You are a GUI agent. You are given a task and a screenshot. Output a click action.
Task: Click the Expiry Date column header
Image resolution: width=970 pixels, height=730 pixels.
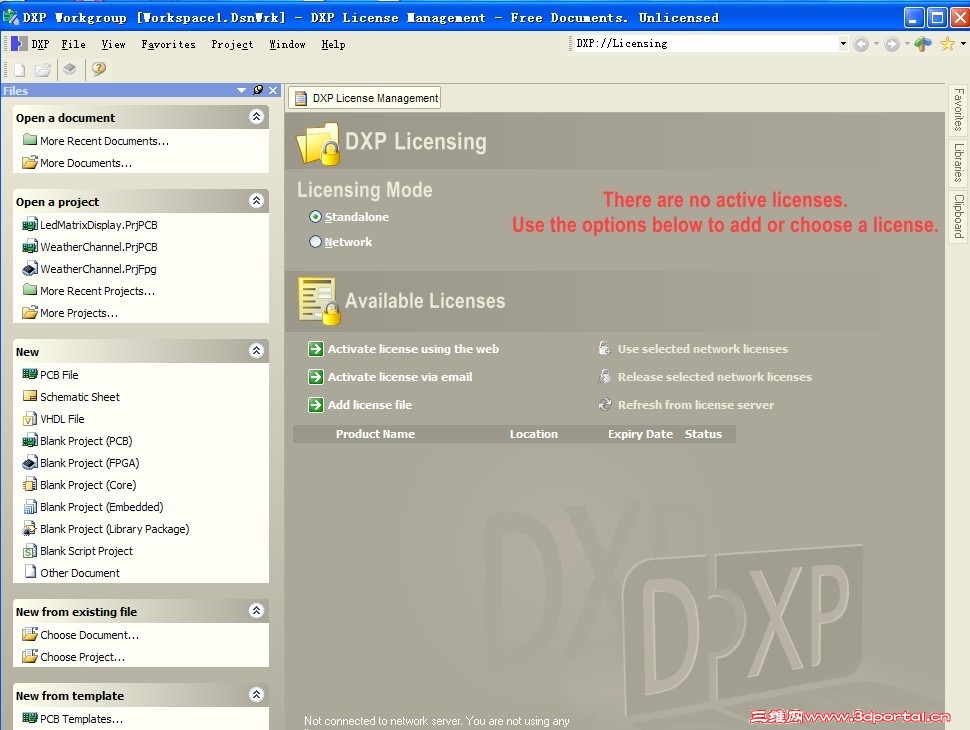(640, 434)
